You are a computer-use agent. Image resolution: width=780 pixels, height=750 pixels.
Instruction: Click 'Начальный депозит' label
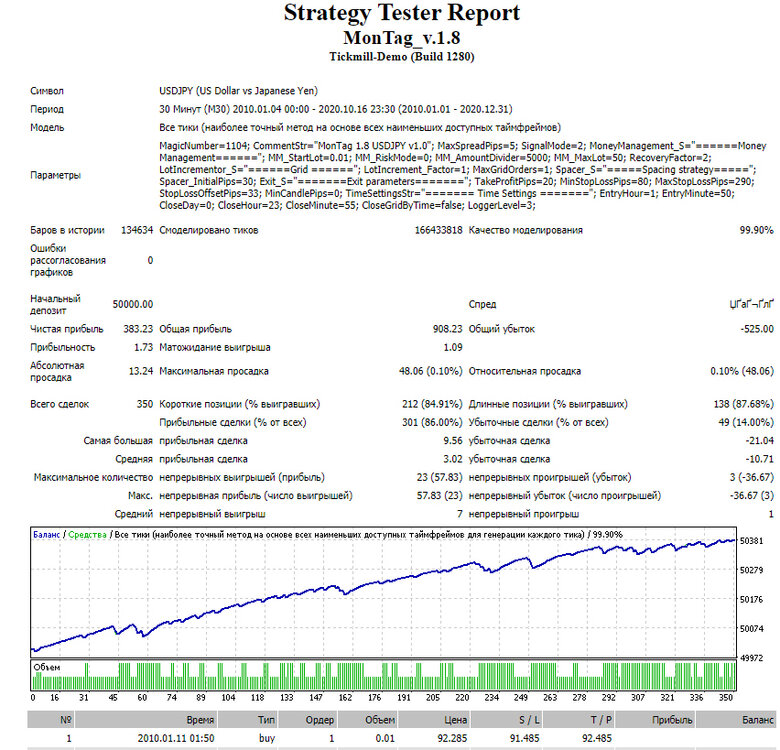pyautogui.click(x=55, y=304)
